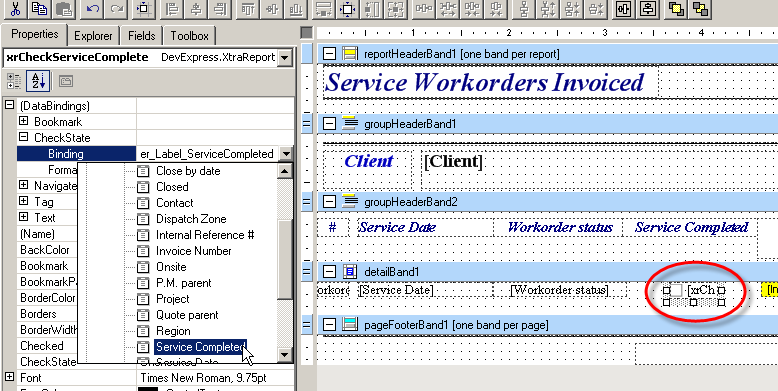Align selected controls by left edges
This screenshot has width=778, height=391.
click(173, 8)
